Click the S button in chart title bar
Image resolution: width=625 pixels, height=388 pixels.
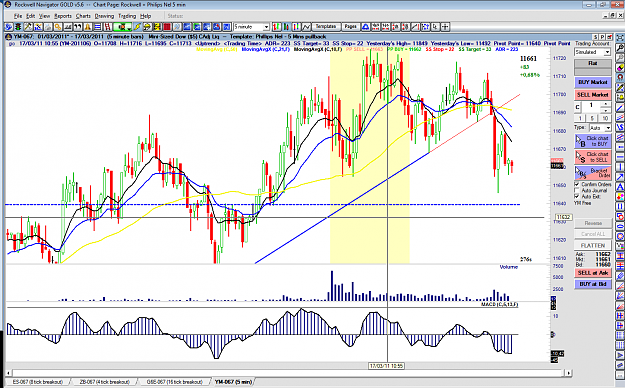point(596,37)
